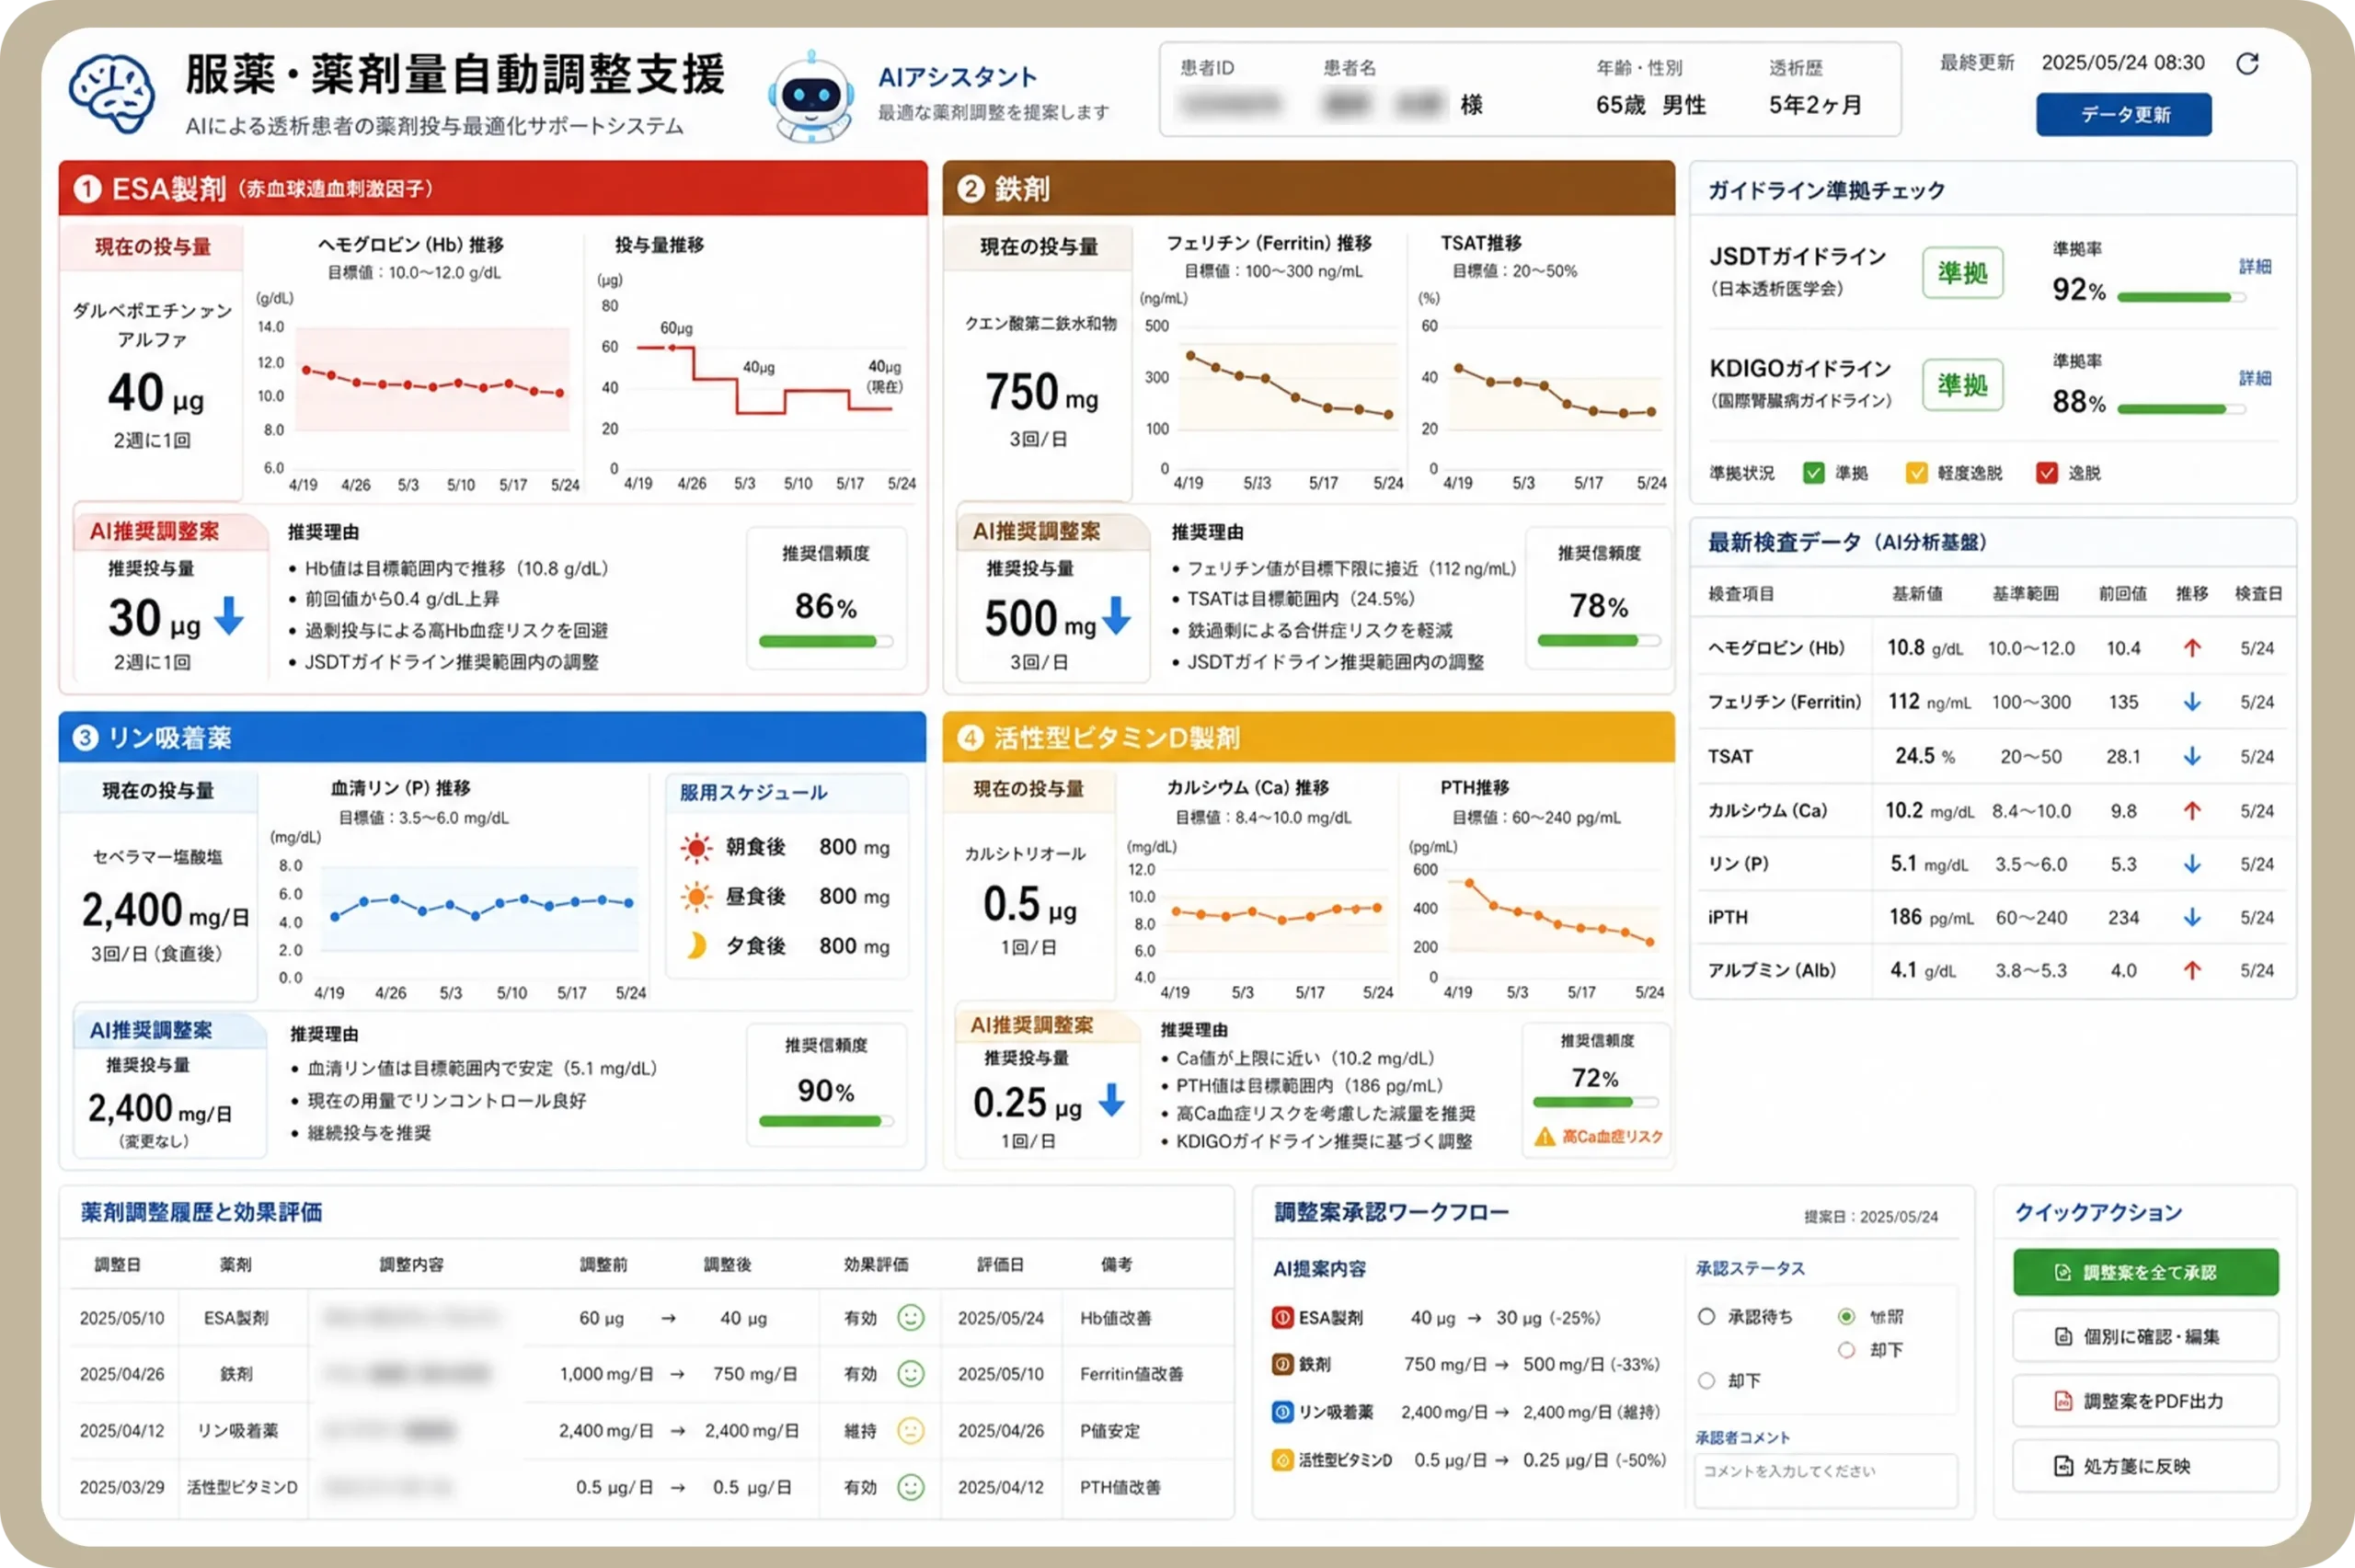Viewport: 2355px width, 1568px height.
Task: Click the 調整案を全て承認 button
Action: (x=2146, y=1272)
